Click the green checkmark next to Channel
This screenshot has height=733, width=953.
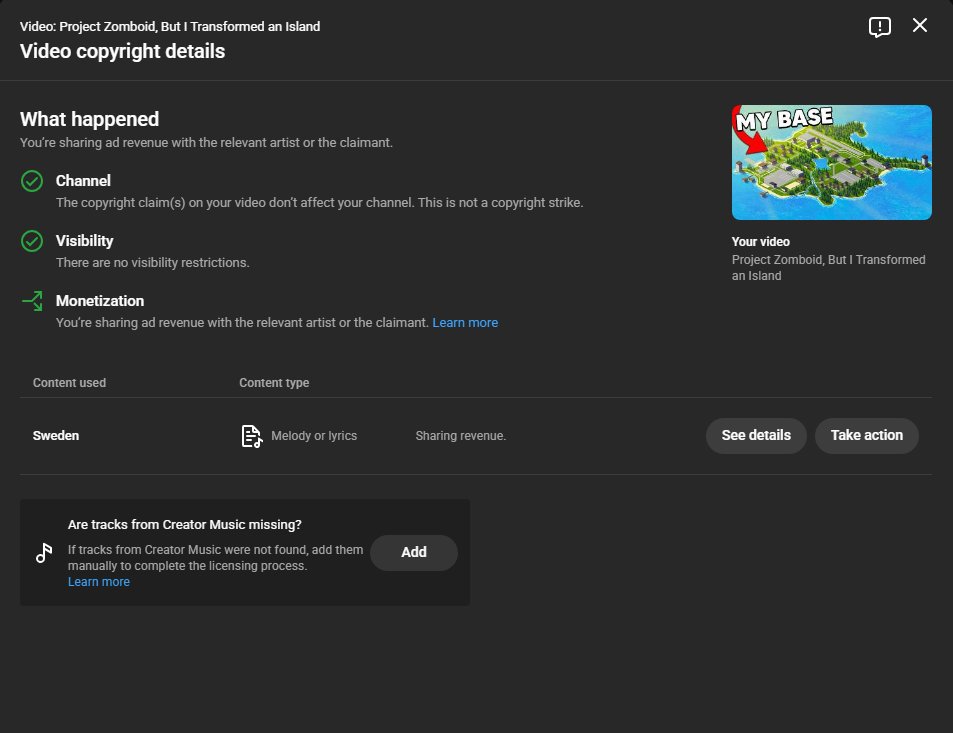click(x=32, y=181)
